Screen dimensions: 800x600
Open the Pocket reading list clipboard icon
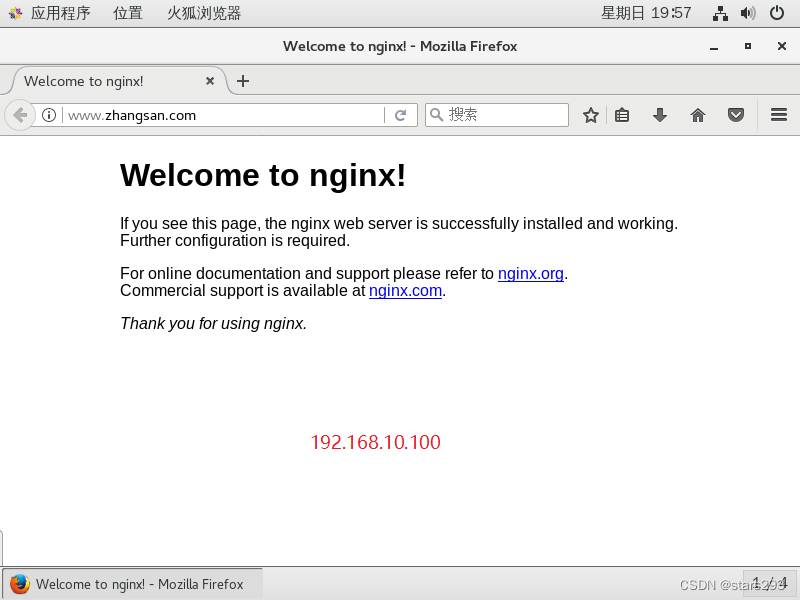pos(622,114)
